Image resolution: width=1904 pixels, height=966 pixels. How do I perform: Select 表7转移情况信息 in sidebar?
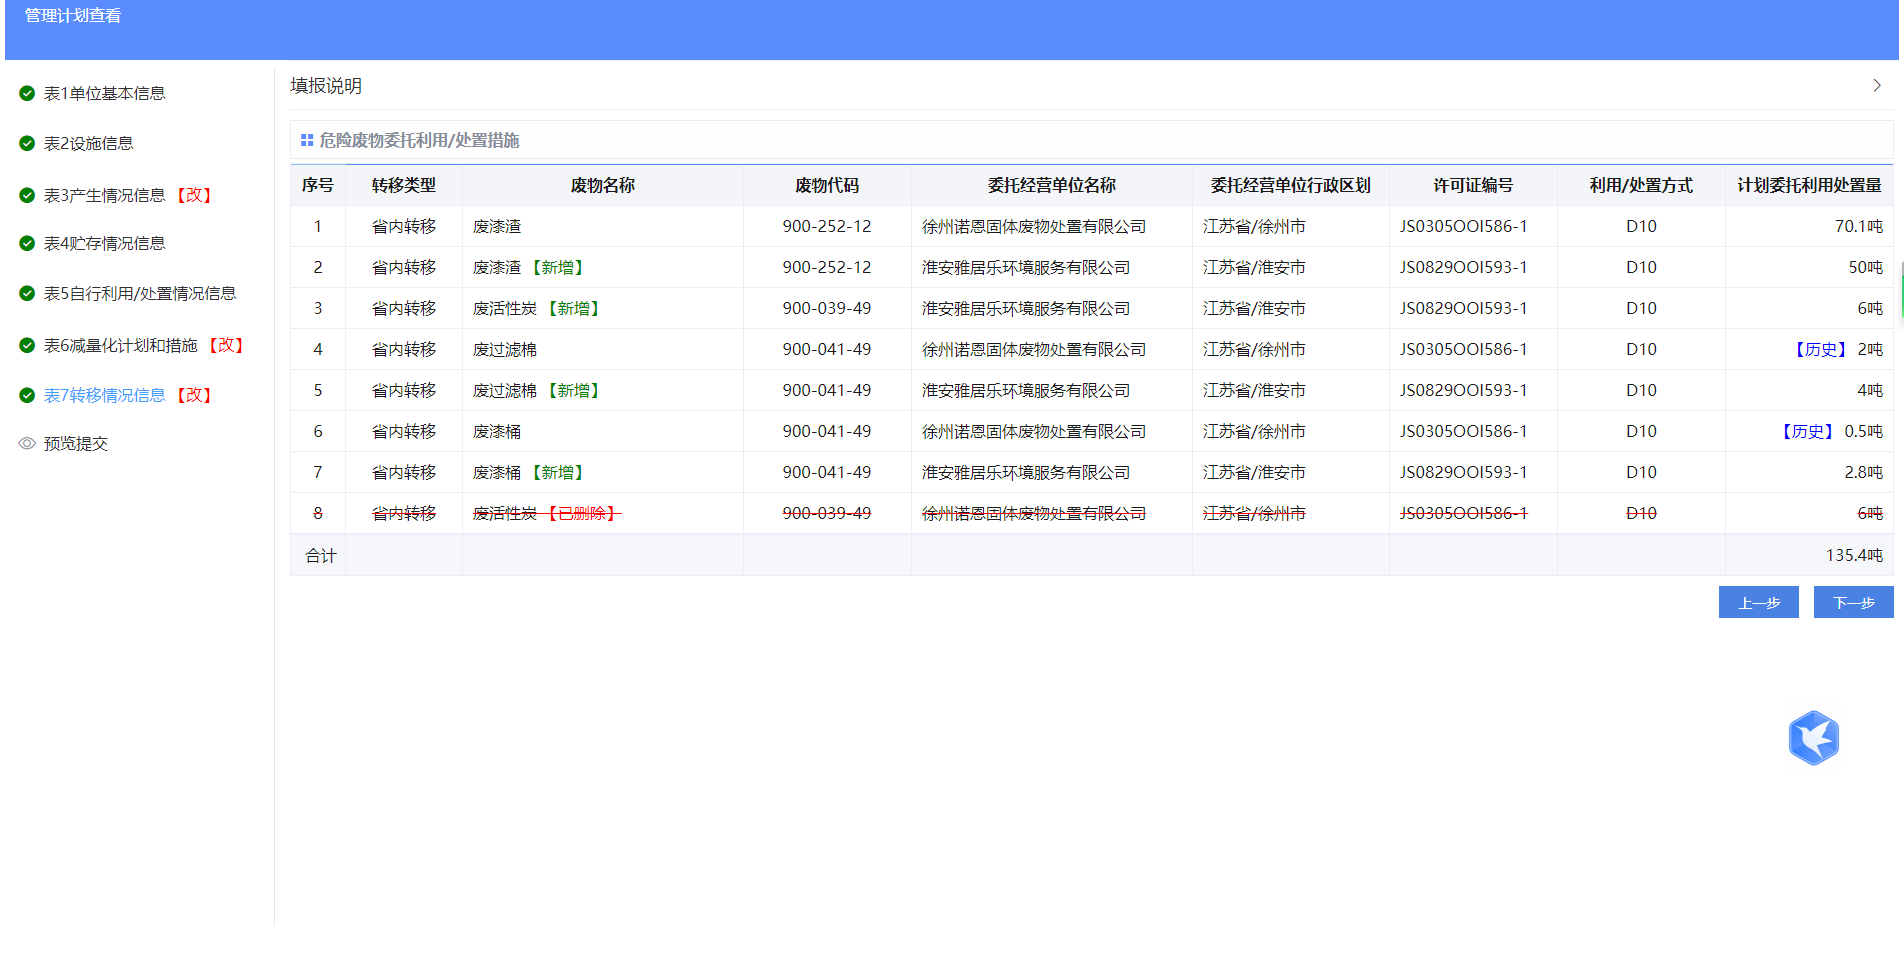pos(104,395)
